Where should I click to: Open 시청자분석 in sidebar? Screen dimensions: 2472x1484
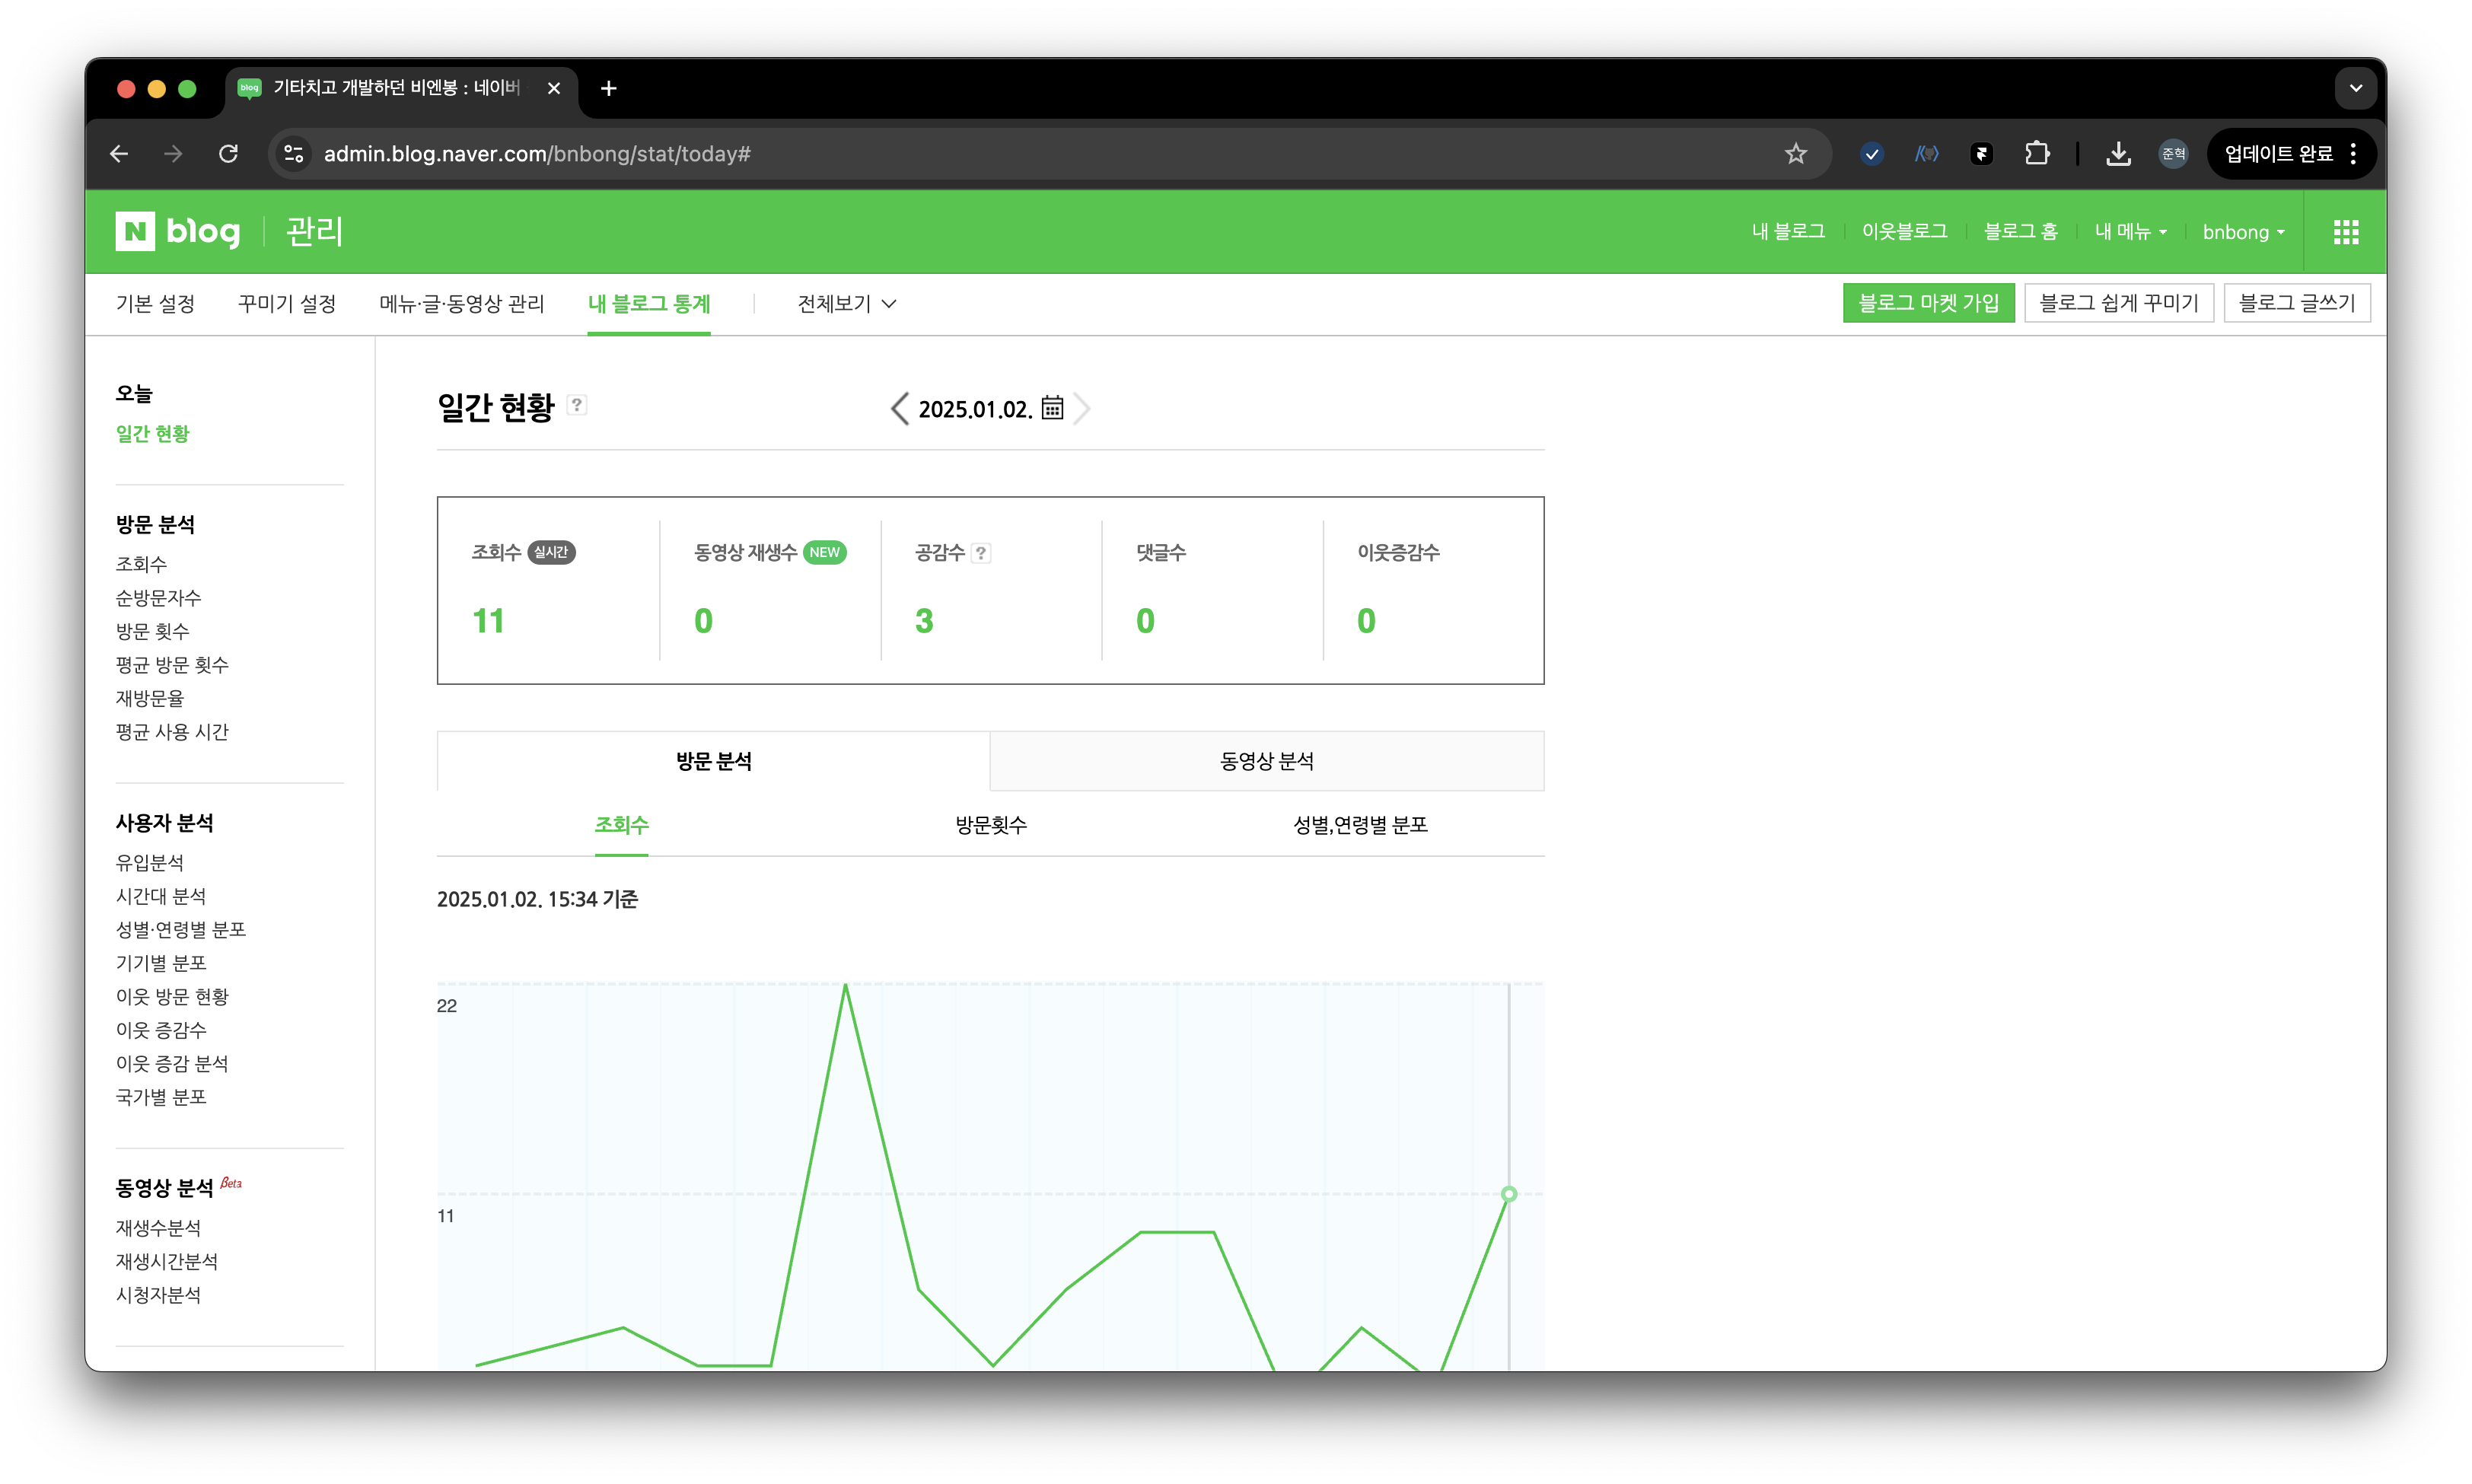click(x=158, y=1295)
